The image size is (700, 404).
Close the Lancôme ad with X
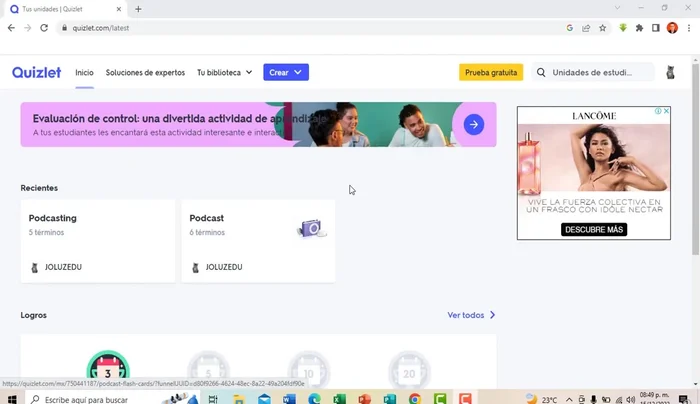(666, 111)
